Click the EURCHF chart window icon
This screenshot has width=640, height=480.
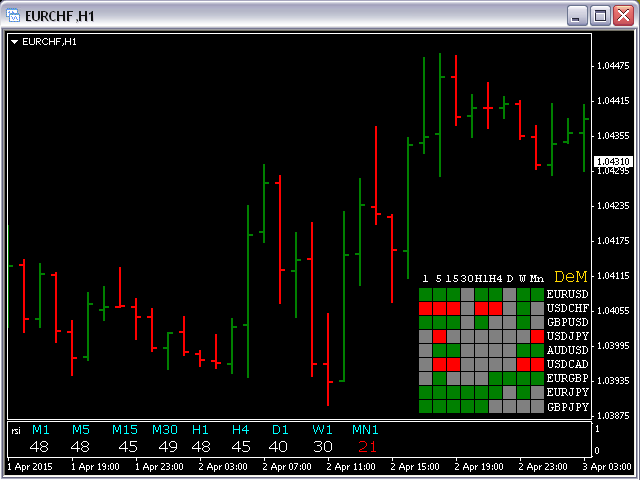click(x=13, y=16)
